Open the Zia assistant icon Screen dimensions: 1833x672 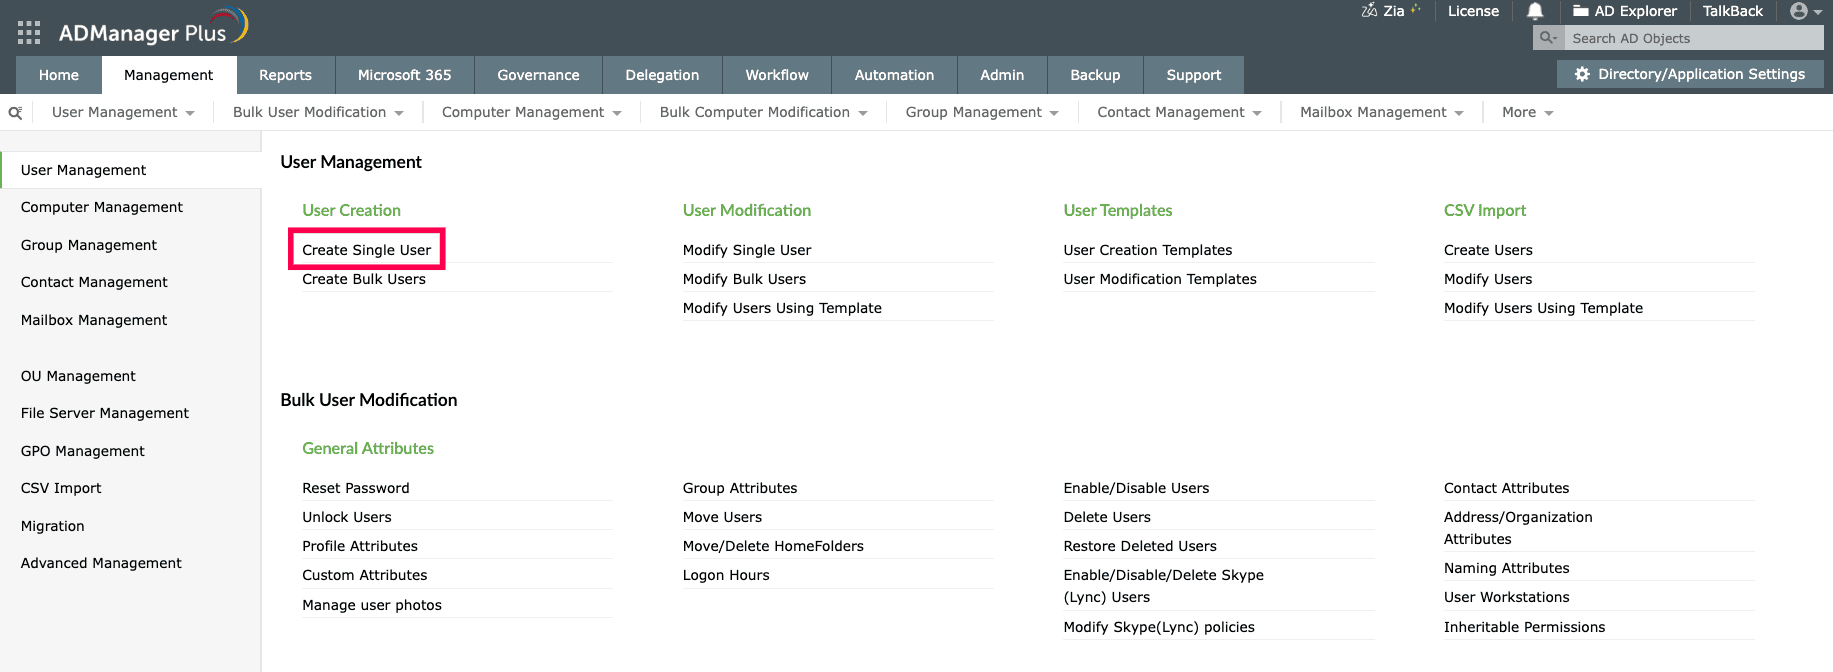(1369, 11)
